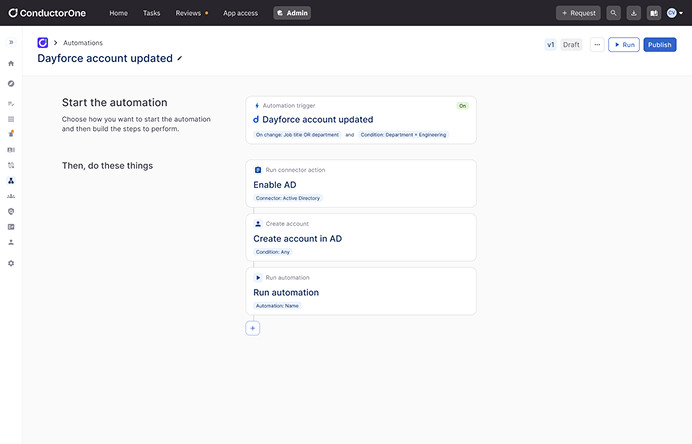Click the Create account person icon

[258, 224]
